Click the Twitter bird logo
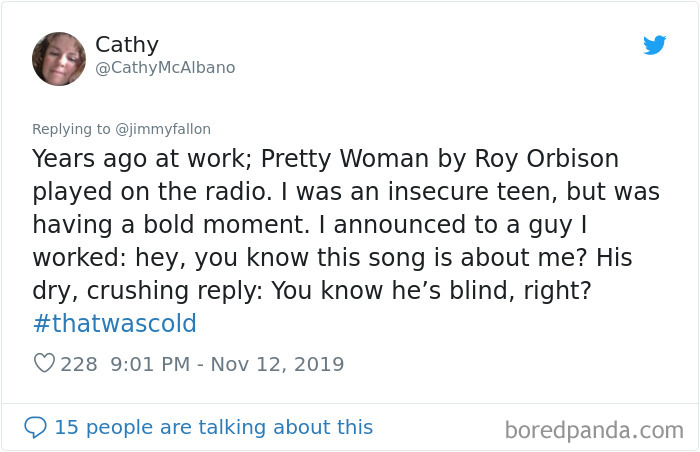This screenshot has width=700, height=452. (655, 45)
